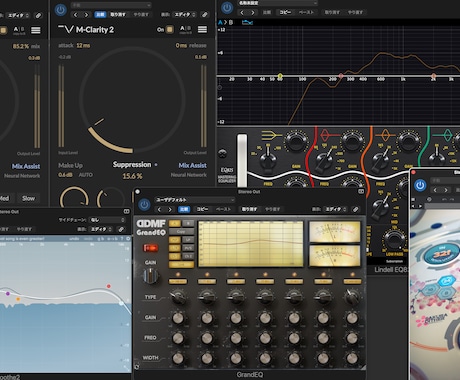Screen dimensions: 460x380
Task: Click the upper VU meter in GrandEQ
Action: (x=335, y=232)
